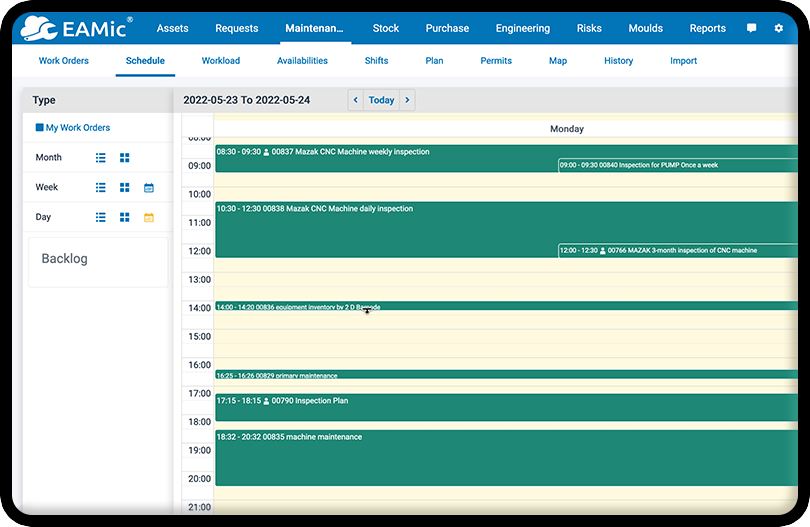Open the Week calendar view icon
Image resolution: width=810 pixels, height=527 pixels.
click(x=149, y=188)
